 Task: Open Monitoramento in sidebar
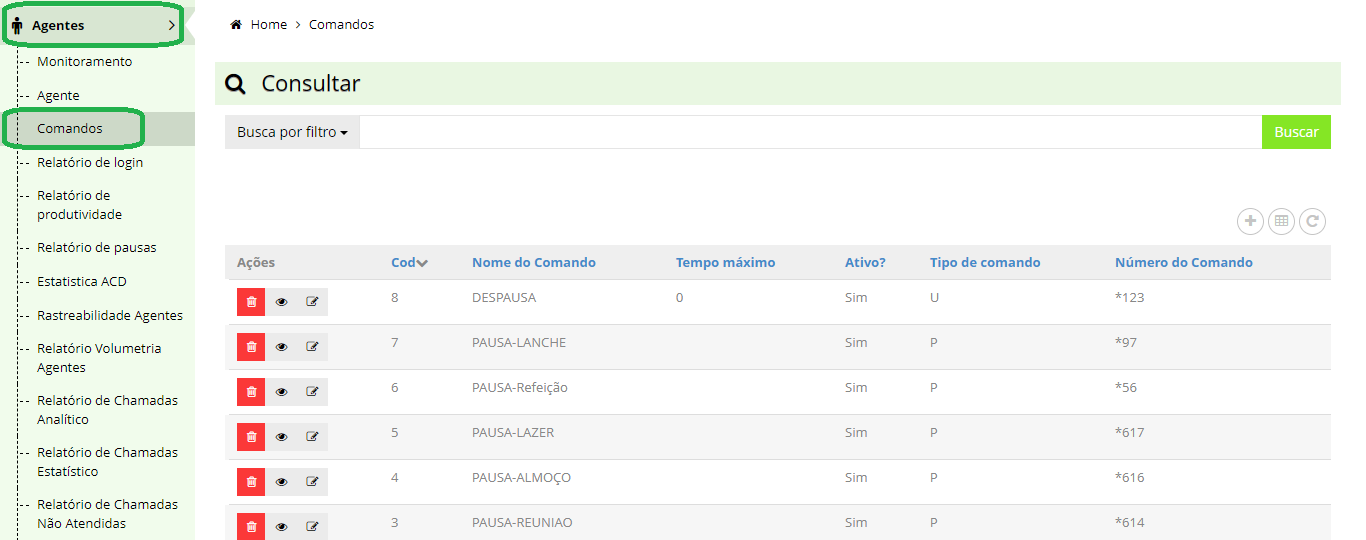(84, 61)
